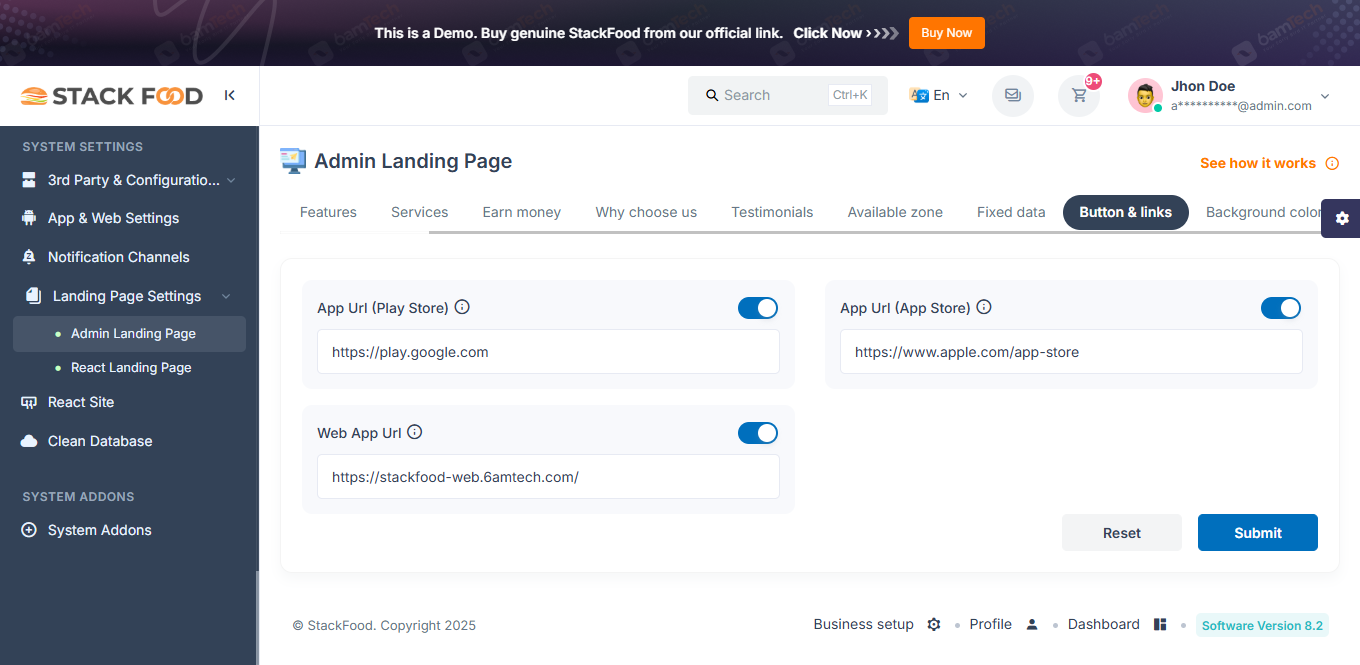
Task: Open the Jhon Doe account dropdown arrow
Action: tap(1325, 96)
